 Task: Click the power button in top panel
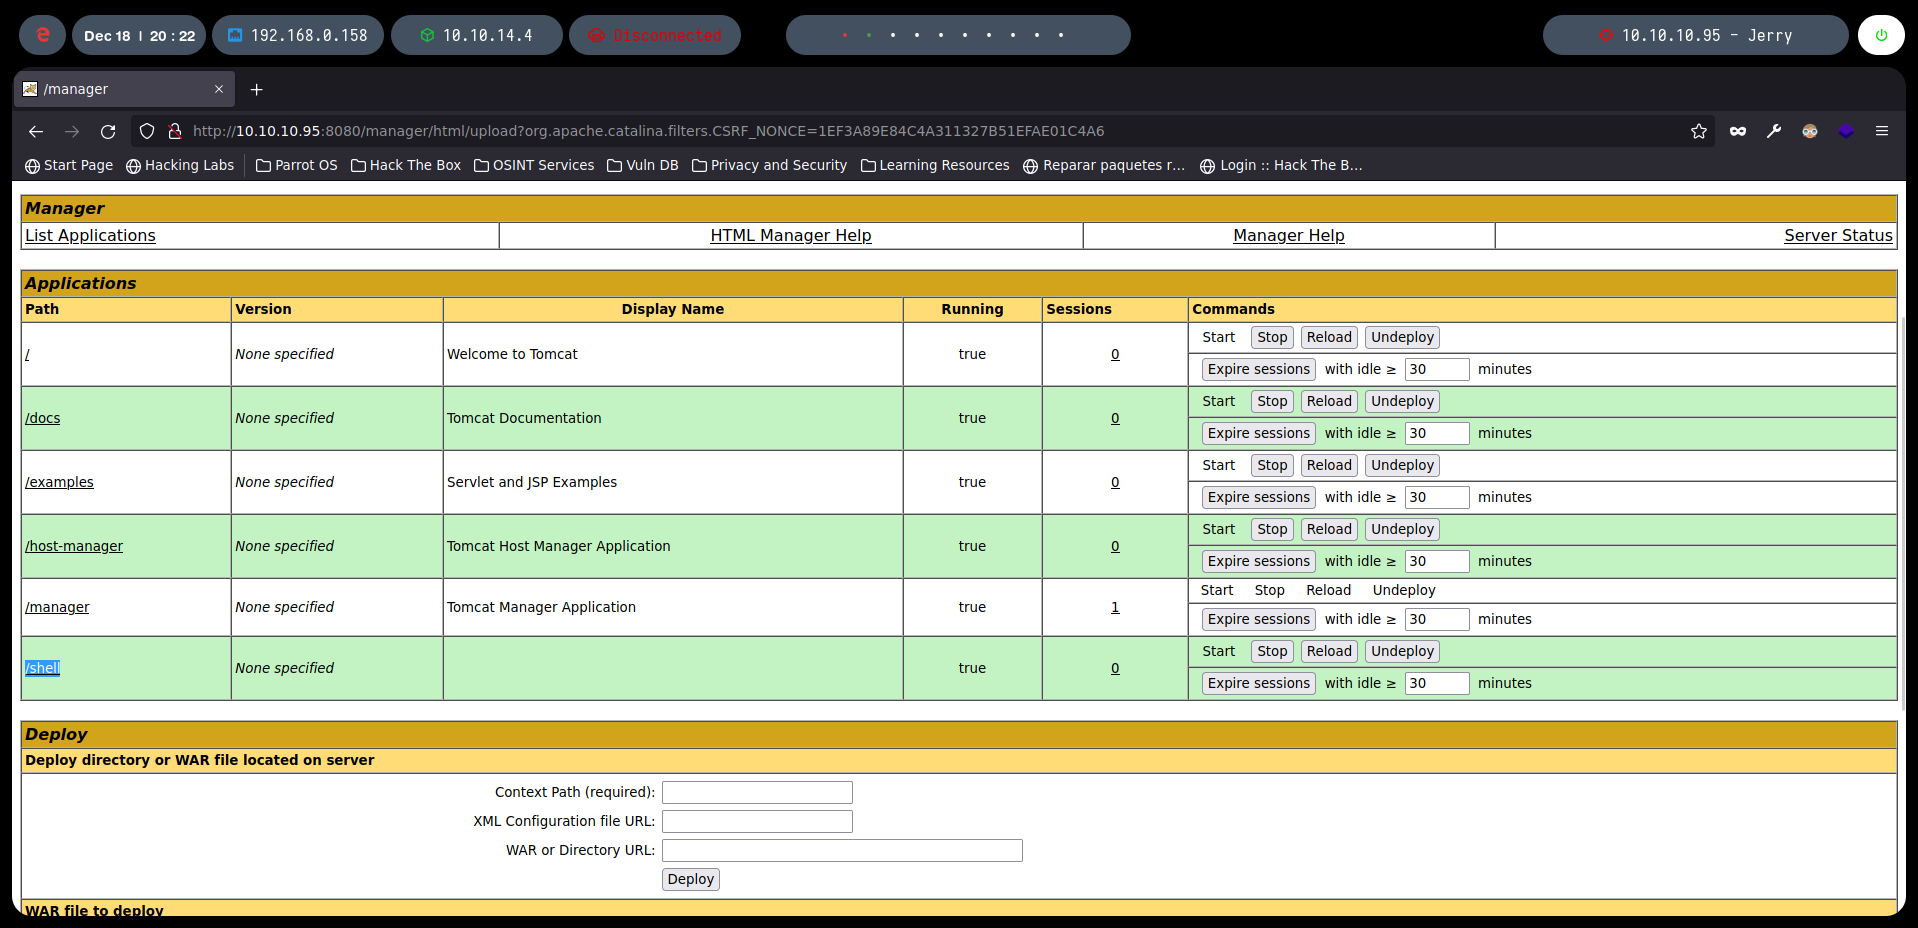[1881, 35]
